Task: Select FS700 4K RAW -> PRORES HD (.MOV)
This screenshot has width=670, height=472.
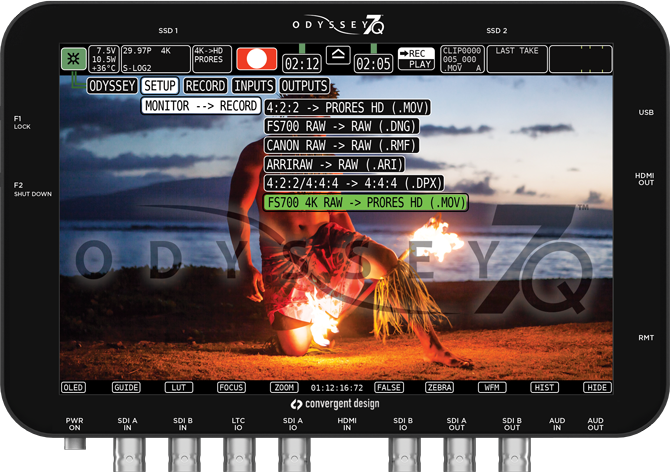Action: [366, 202]
